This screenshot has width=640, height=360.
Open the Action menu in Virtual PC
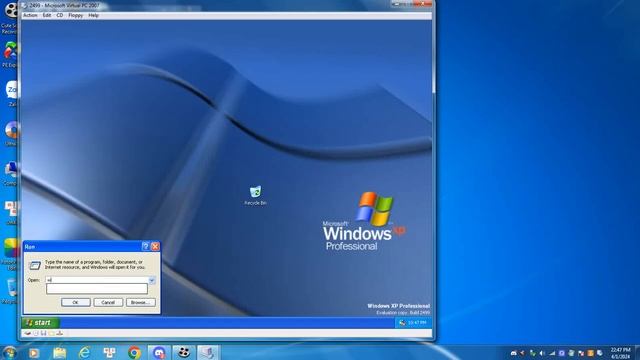(x=30, y=15)
